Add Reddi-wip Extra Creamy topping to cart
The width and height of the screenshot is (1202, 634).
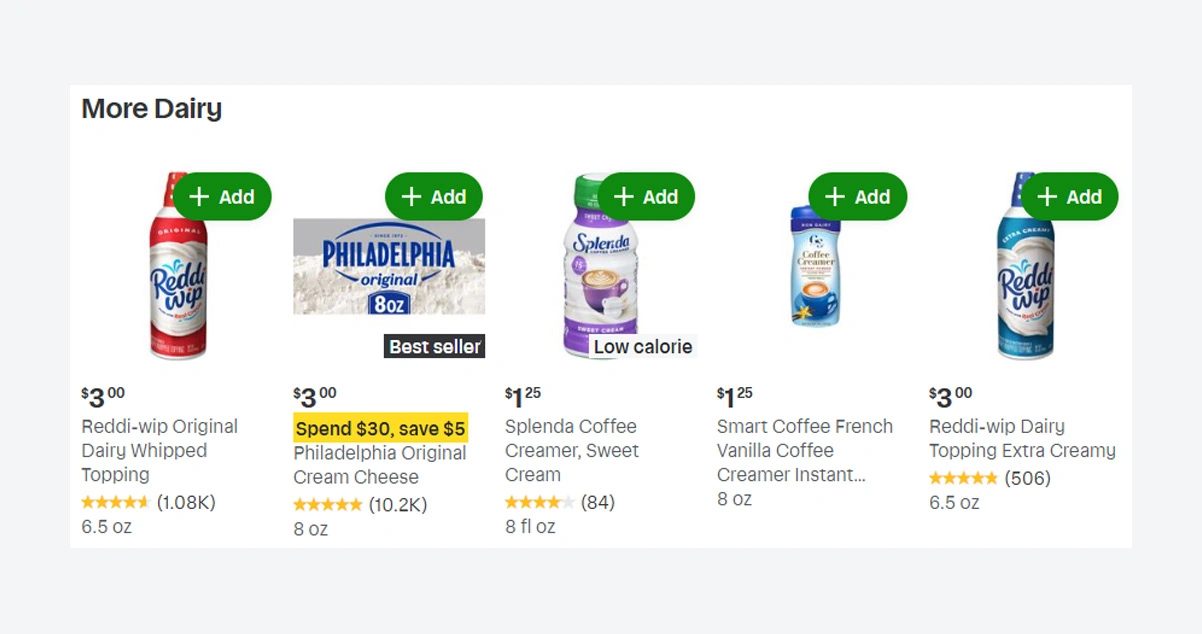tap(1070, 197)
